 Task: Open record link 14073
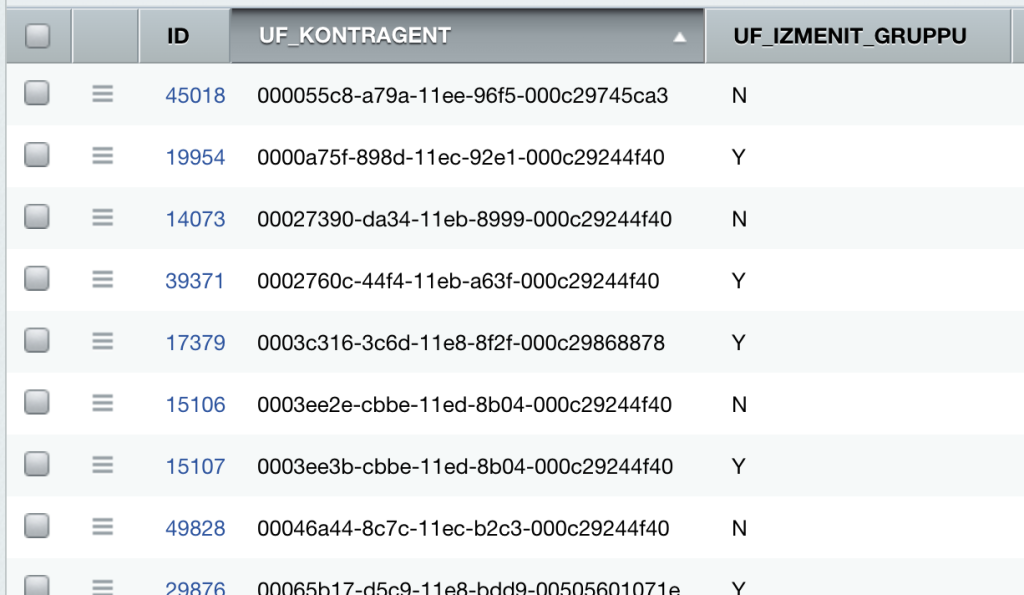195,220
